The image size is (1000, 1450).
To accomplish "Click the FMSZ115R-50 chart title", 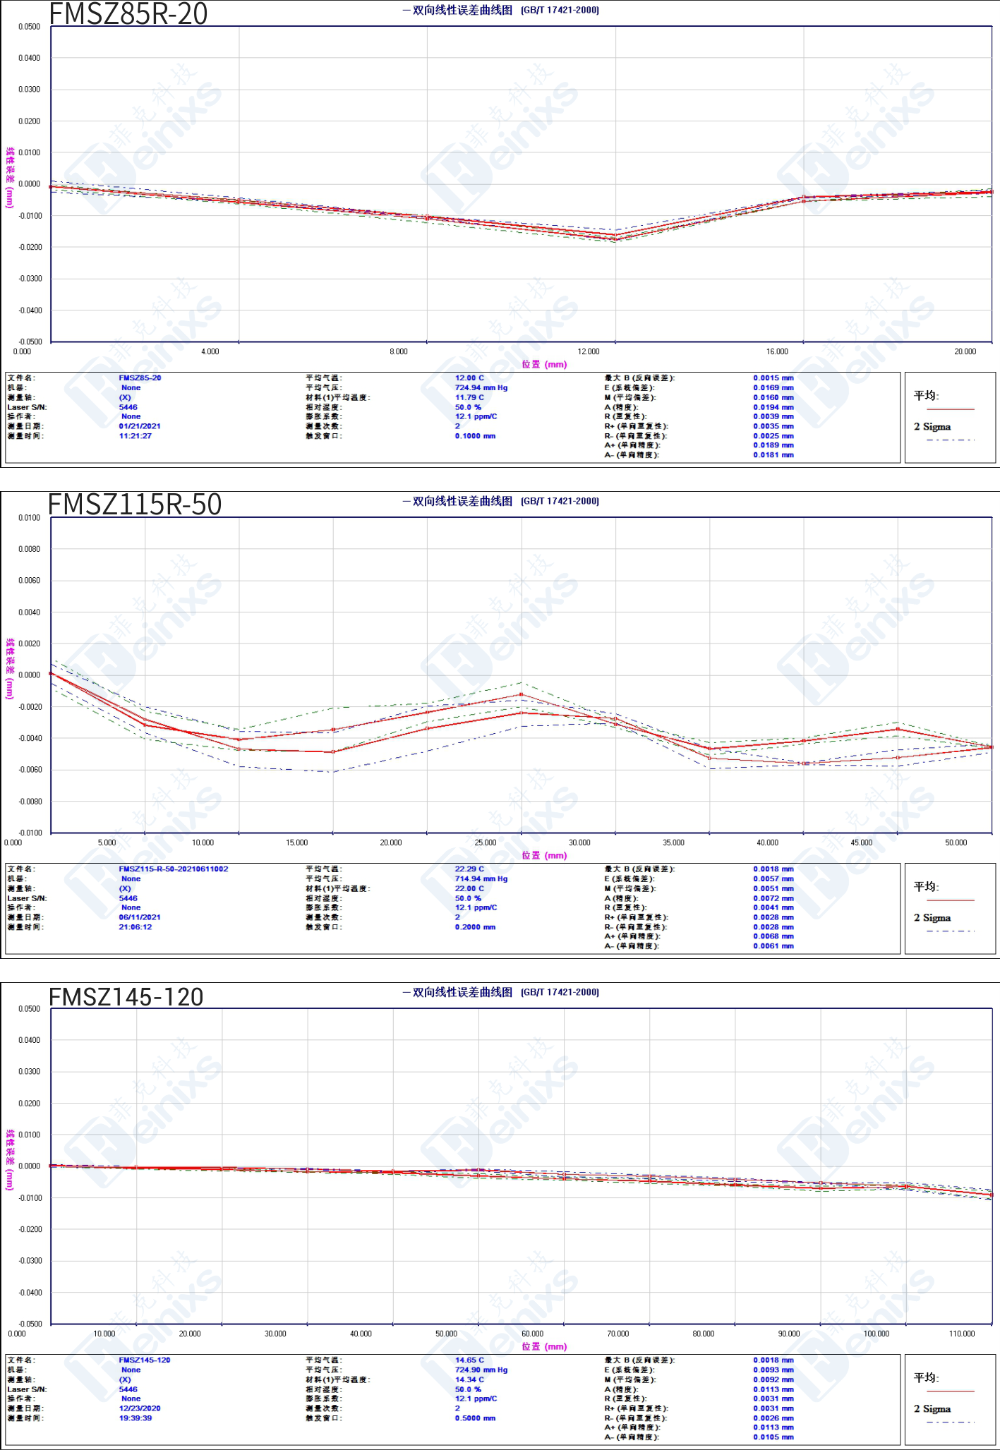I will (135, 504).
